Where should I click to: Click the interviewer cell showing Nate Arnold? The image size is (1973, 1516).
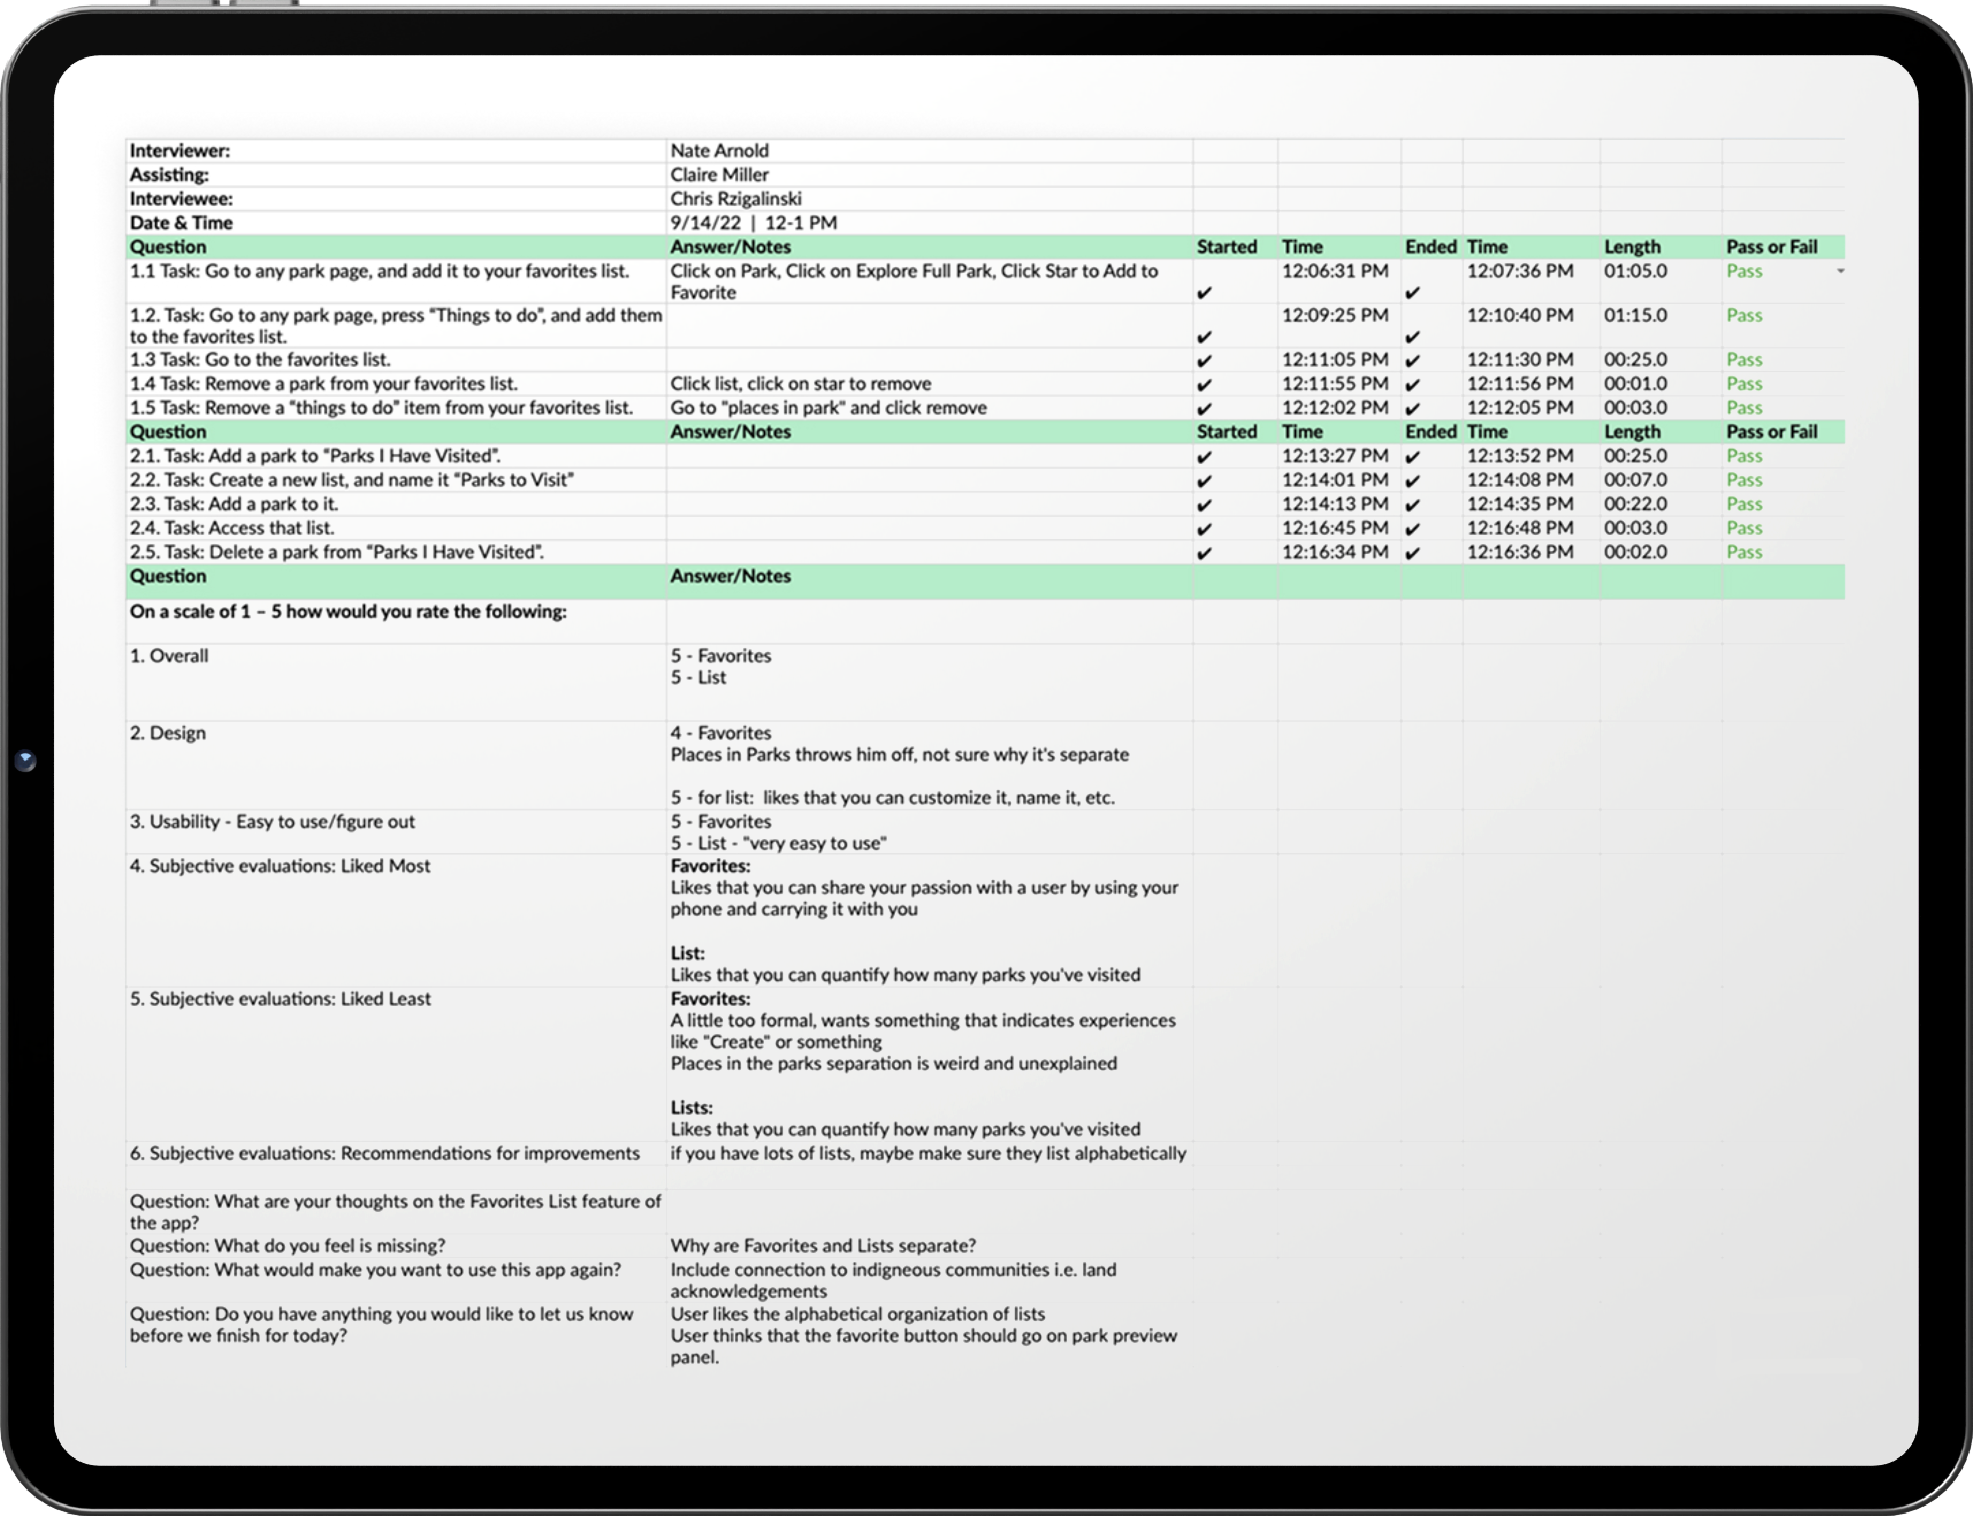point(720,150)
